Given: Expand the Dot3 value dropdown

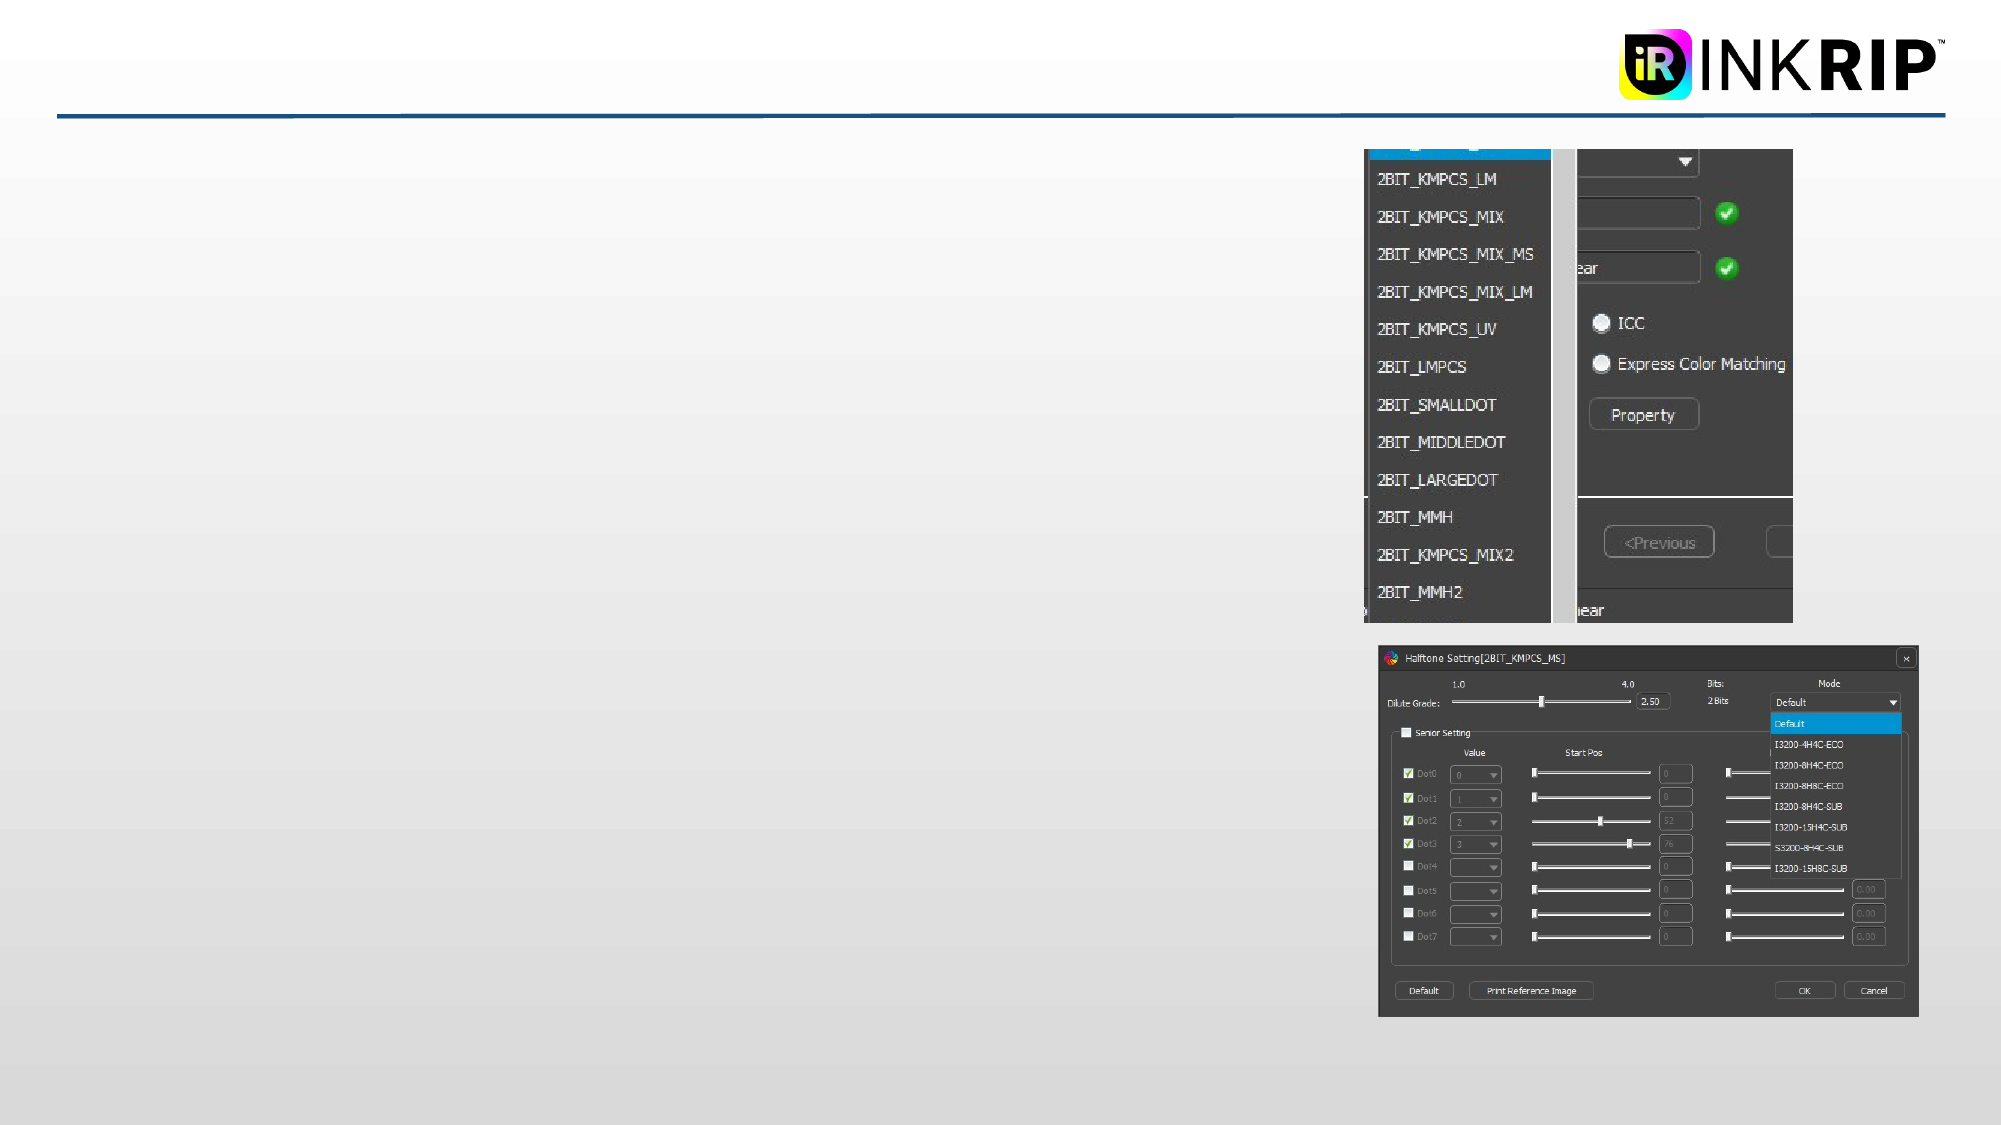Looking at the screenshot, I should coord(1476,845).
